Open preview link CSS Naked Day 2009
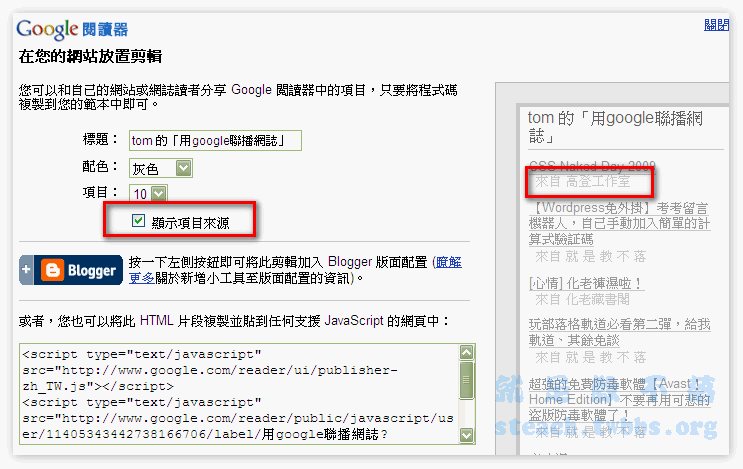 [592, 166]
